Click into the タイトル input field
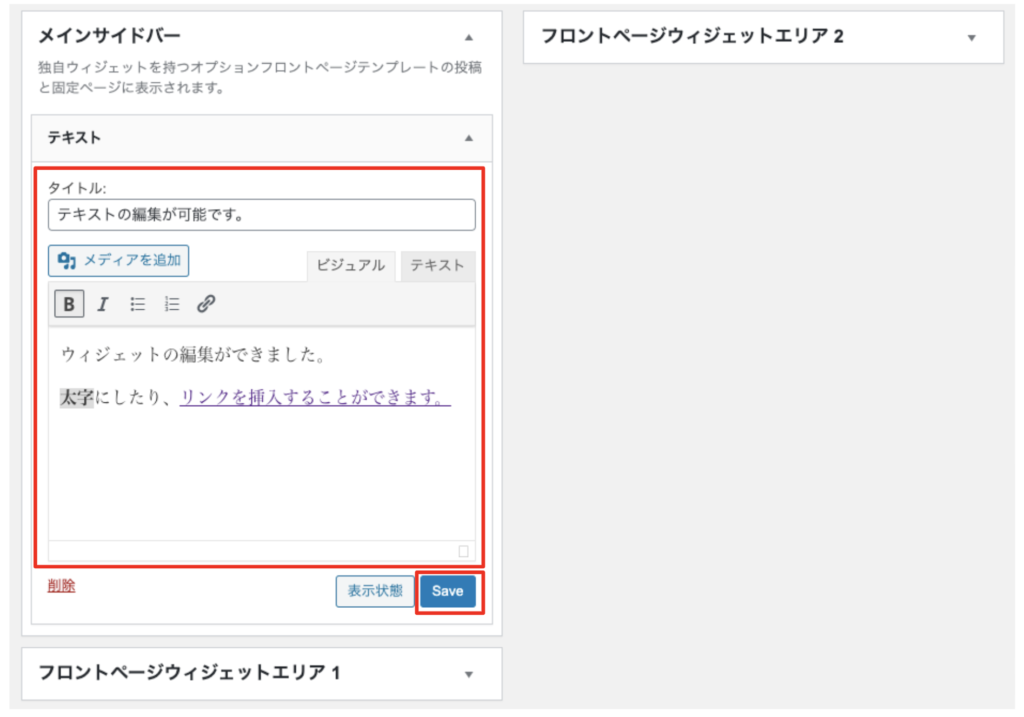The width and height of the screenshot is (1024, 717). point(261,215)
